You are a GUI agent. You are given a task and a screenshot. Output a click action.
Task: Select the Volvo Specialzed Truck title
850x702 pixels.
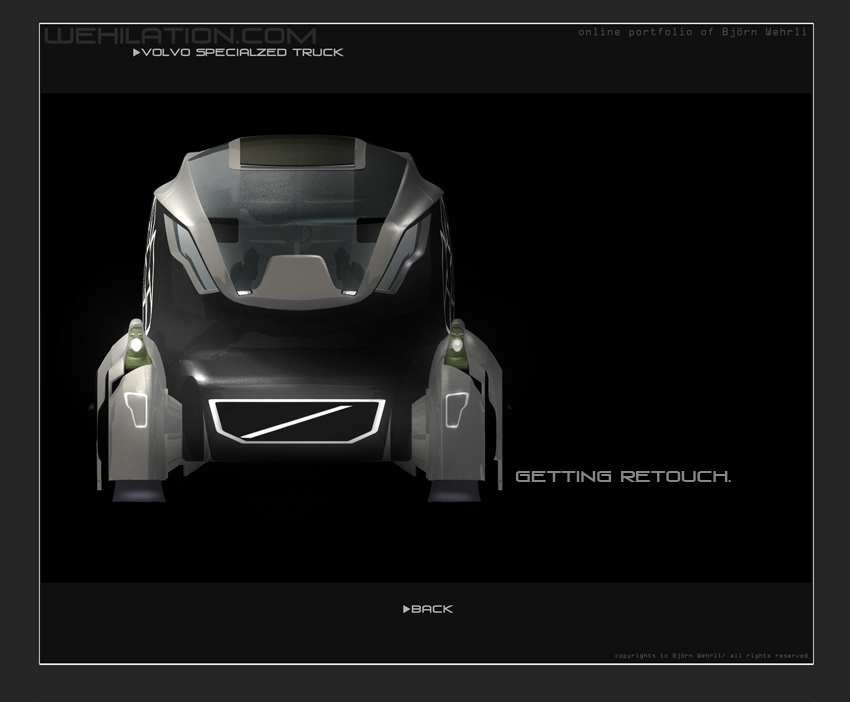pos(243,52)
